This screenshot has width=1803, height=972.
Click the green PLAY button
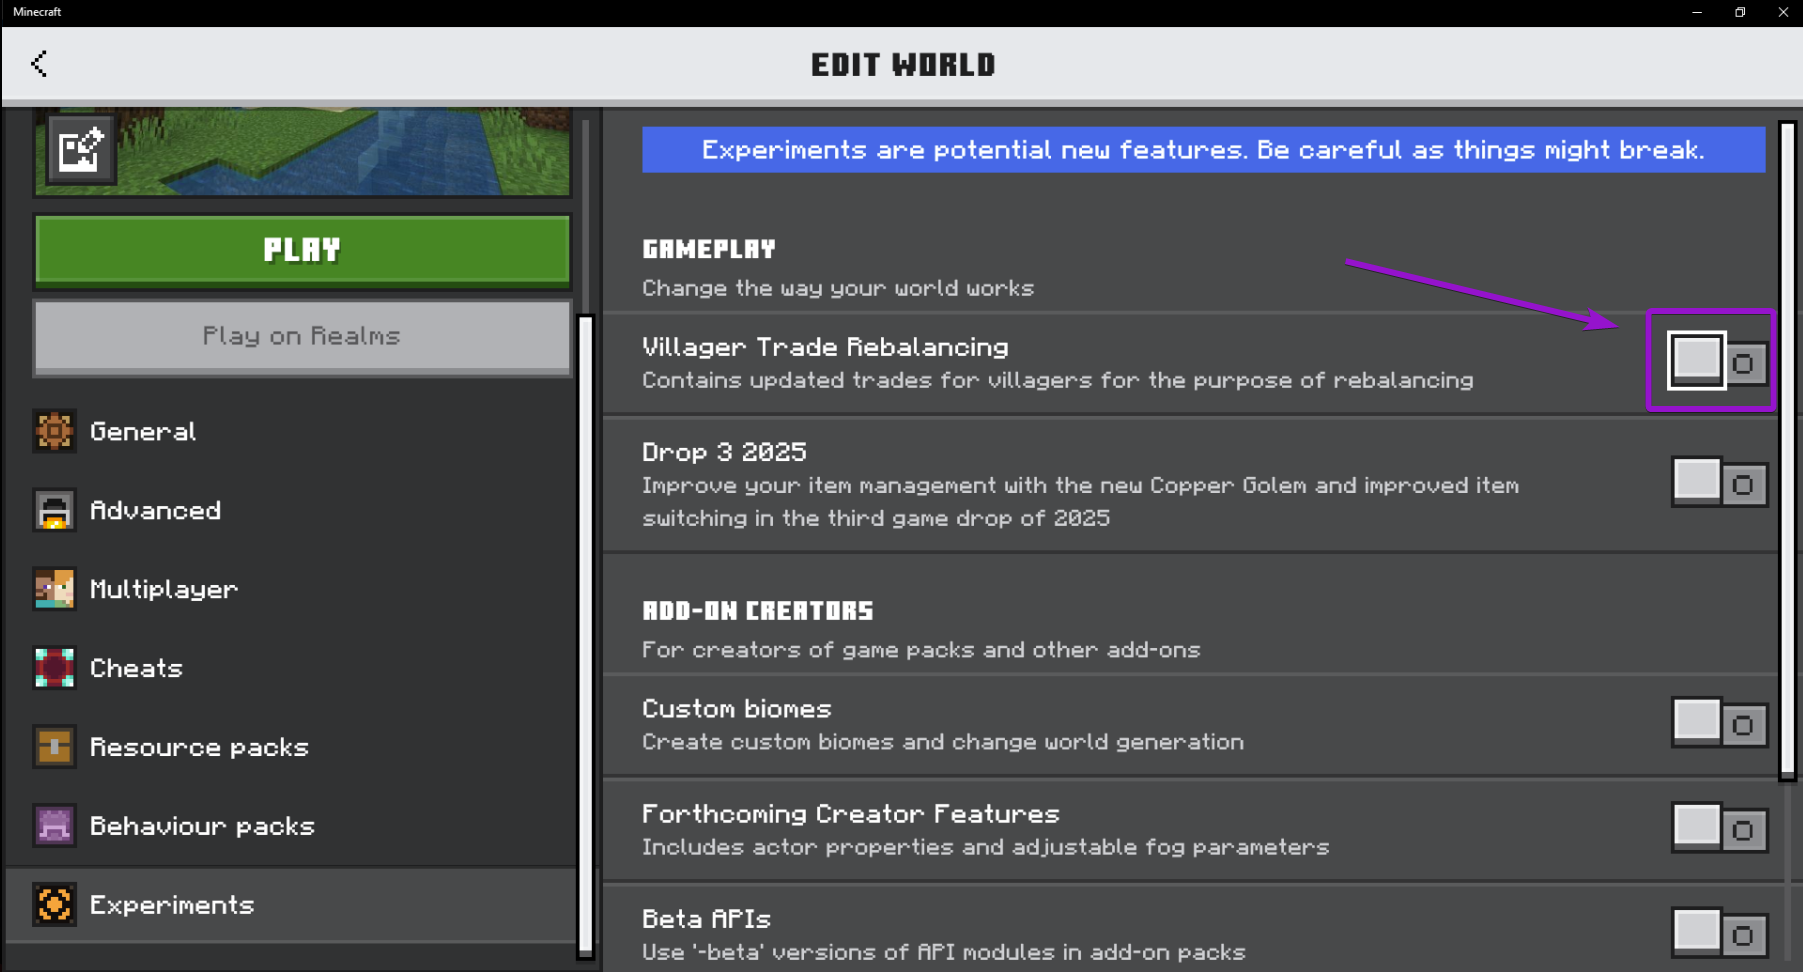point(302,251)
